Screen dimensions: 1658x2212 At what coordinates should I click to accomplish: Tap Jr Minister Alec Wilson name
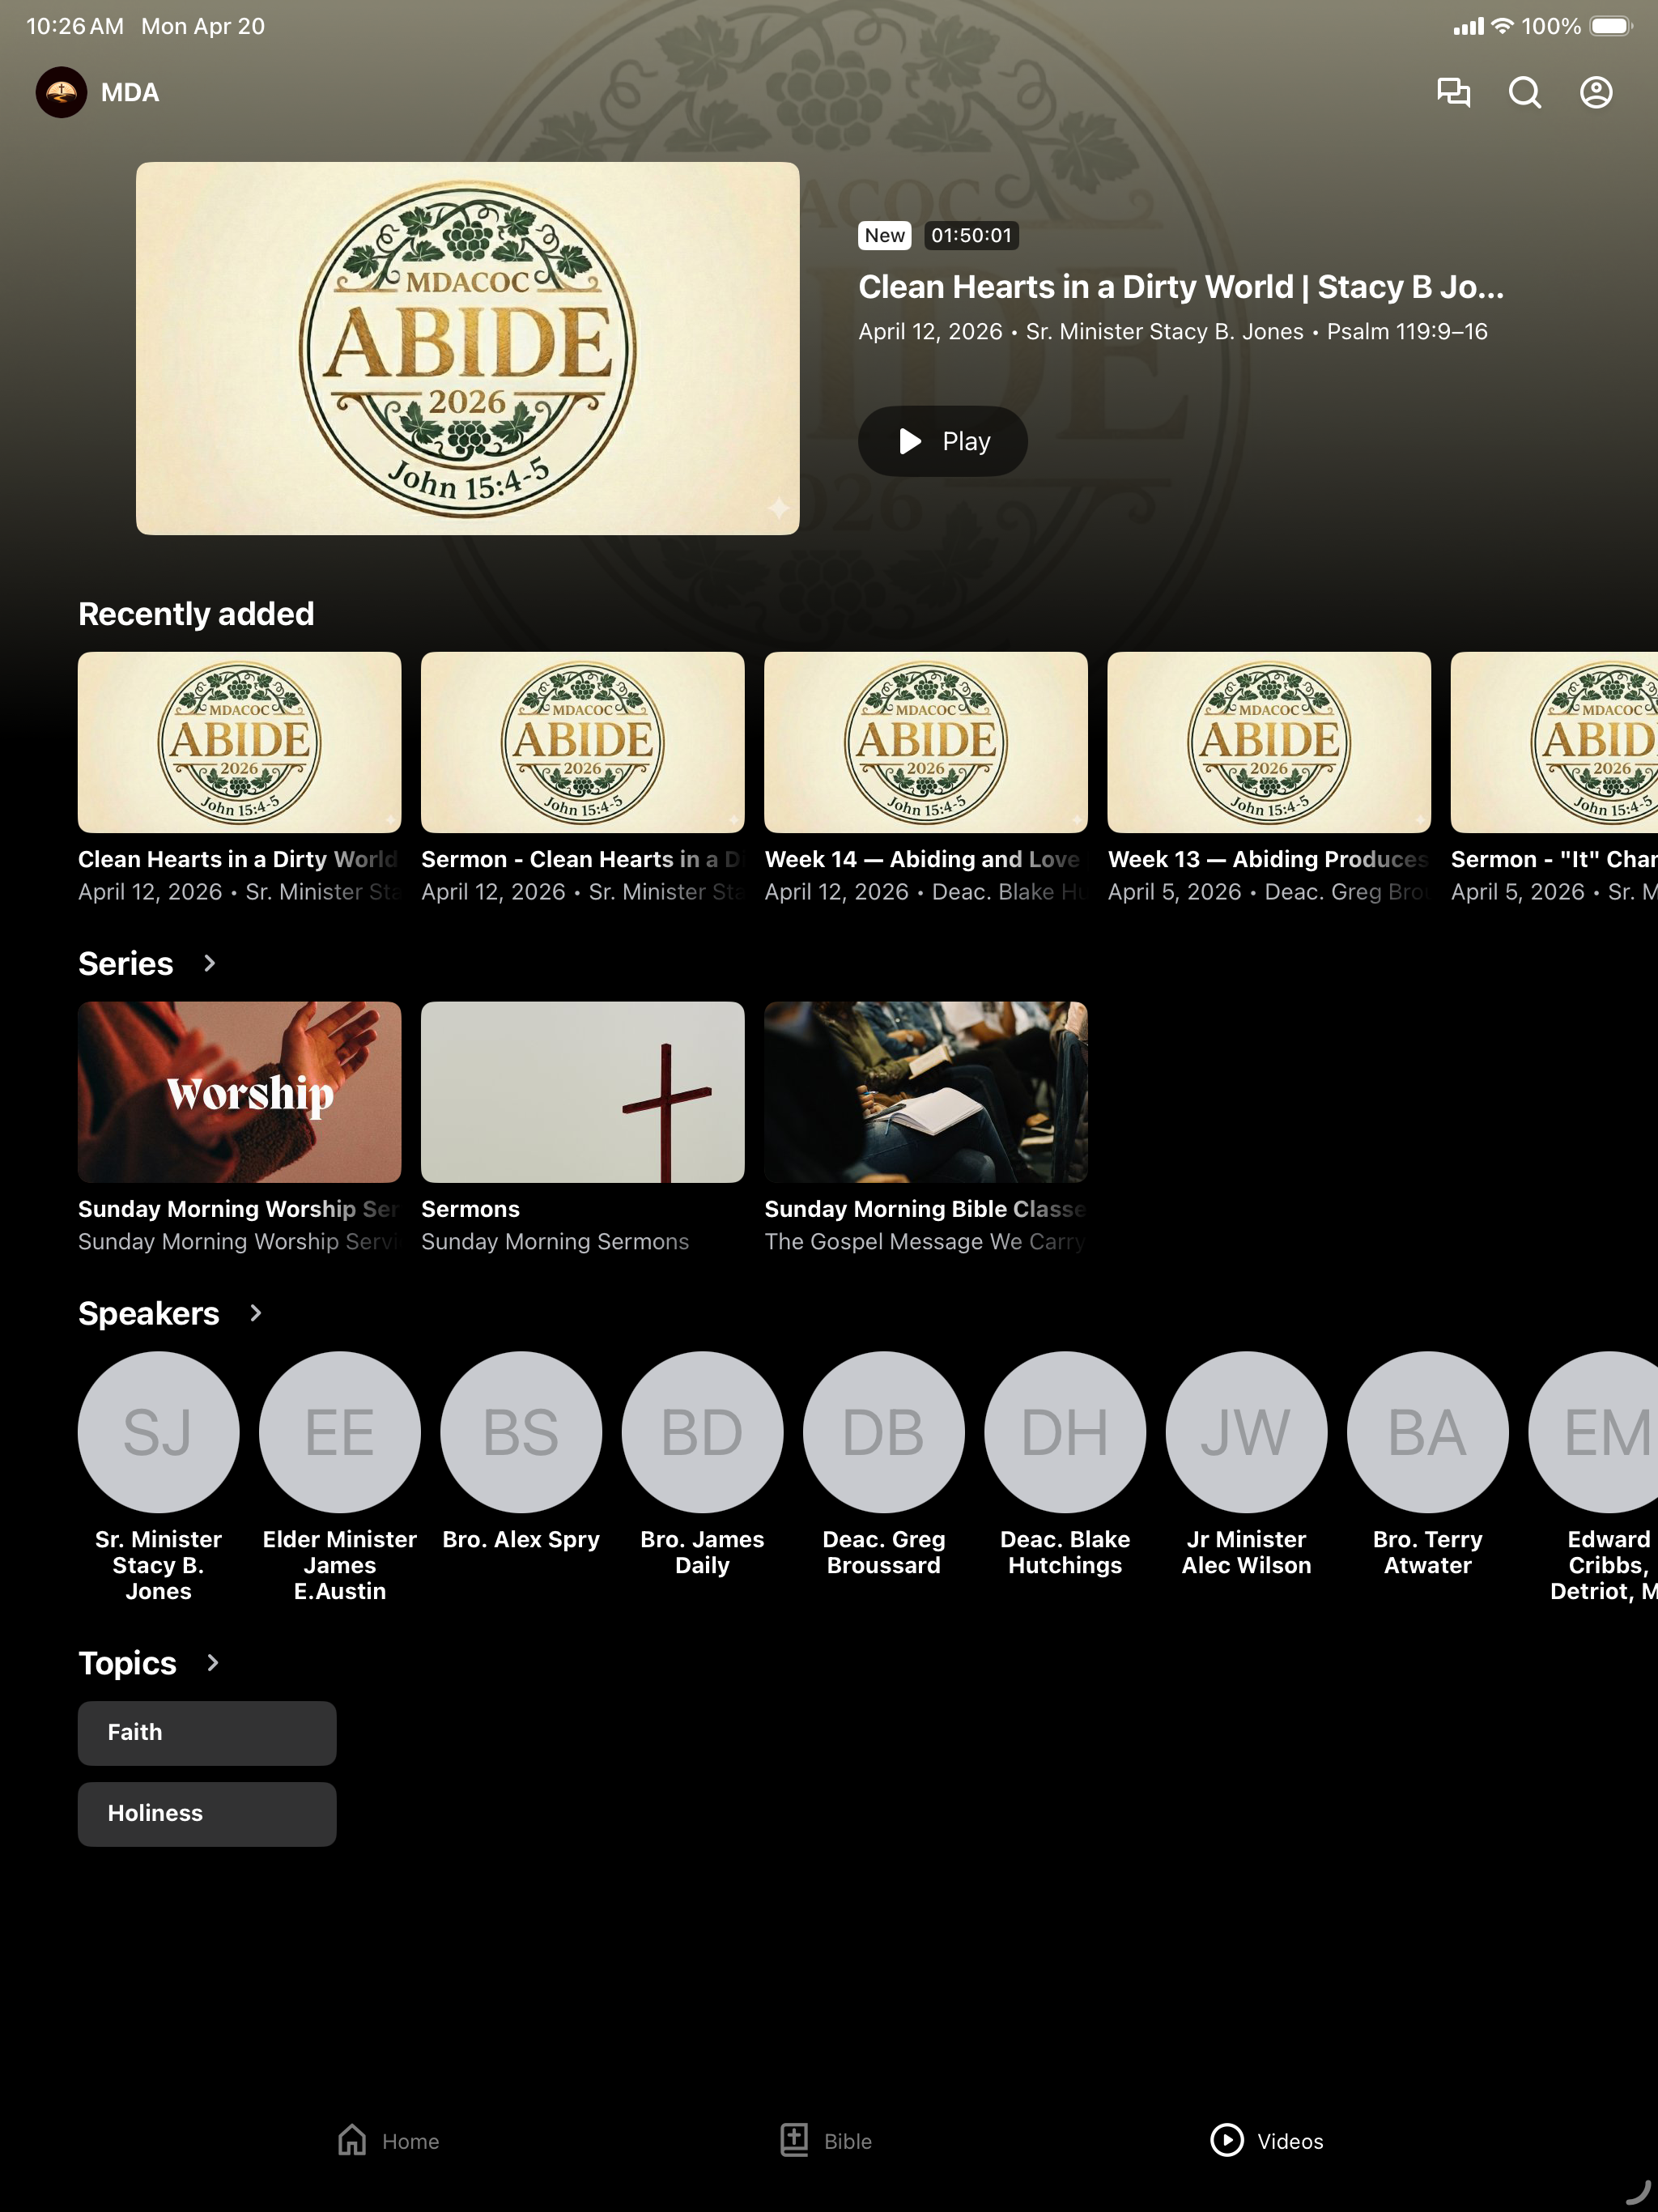point(1246,1553)
